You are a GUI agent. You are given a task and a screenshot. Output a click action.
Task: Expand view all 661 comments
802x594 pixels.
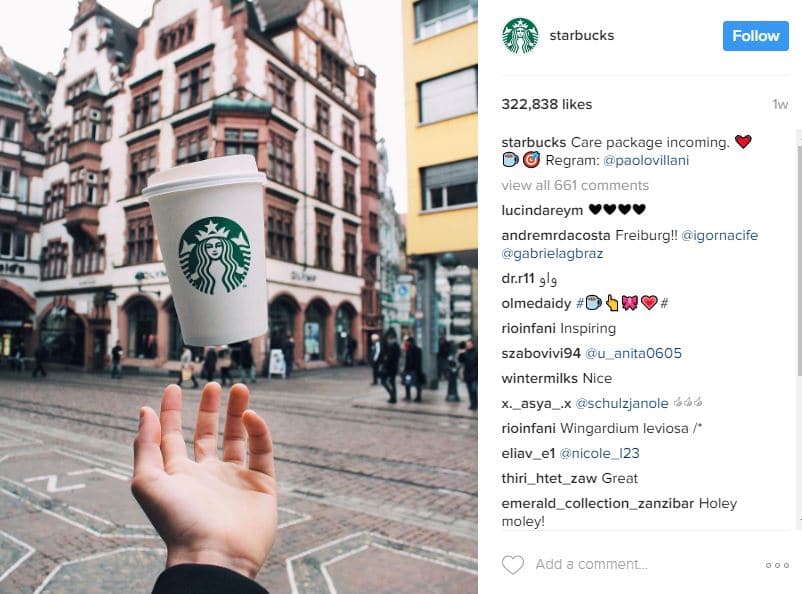575,185
